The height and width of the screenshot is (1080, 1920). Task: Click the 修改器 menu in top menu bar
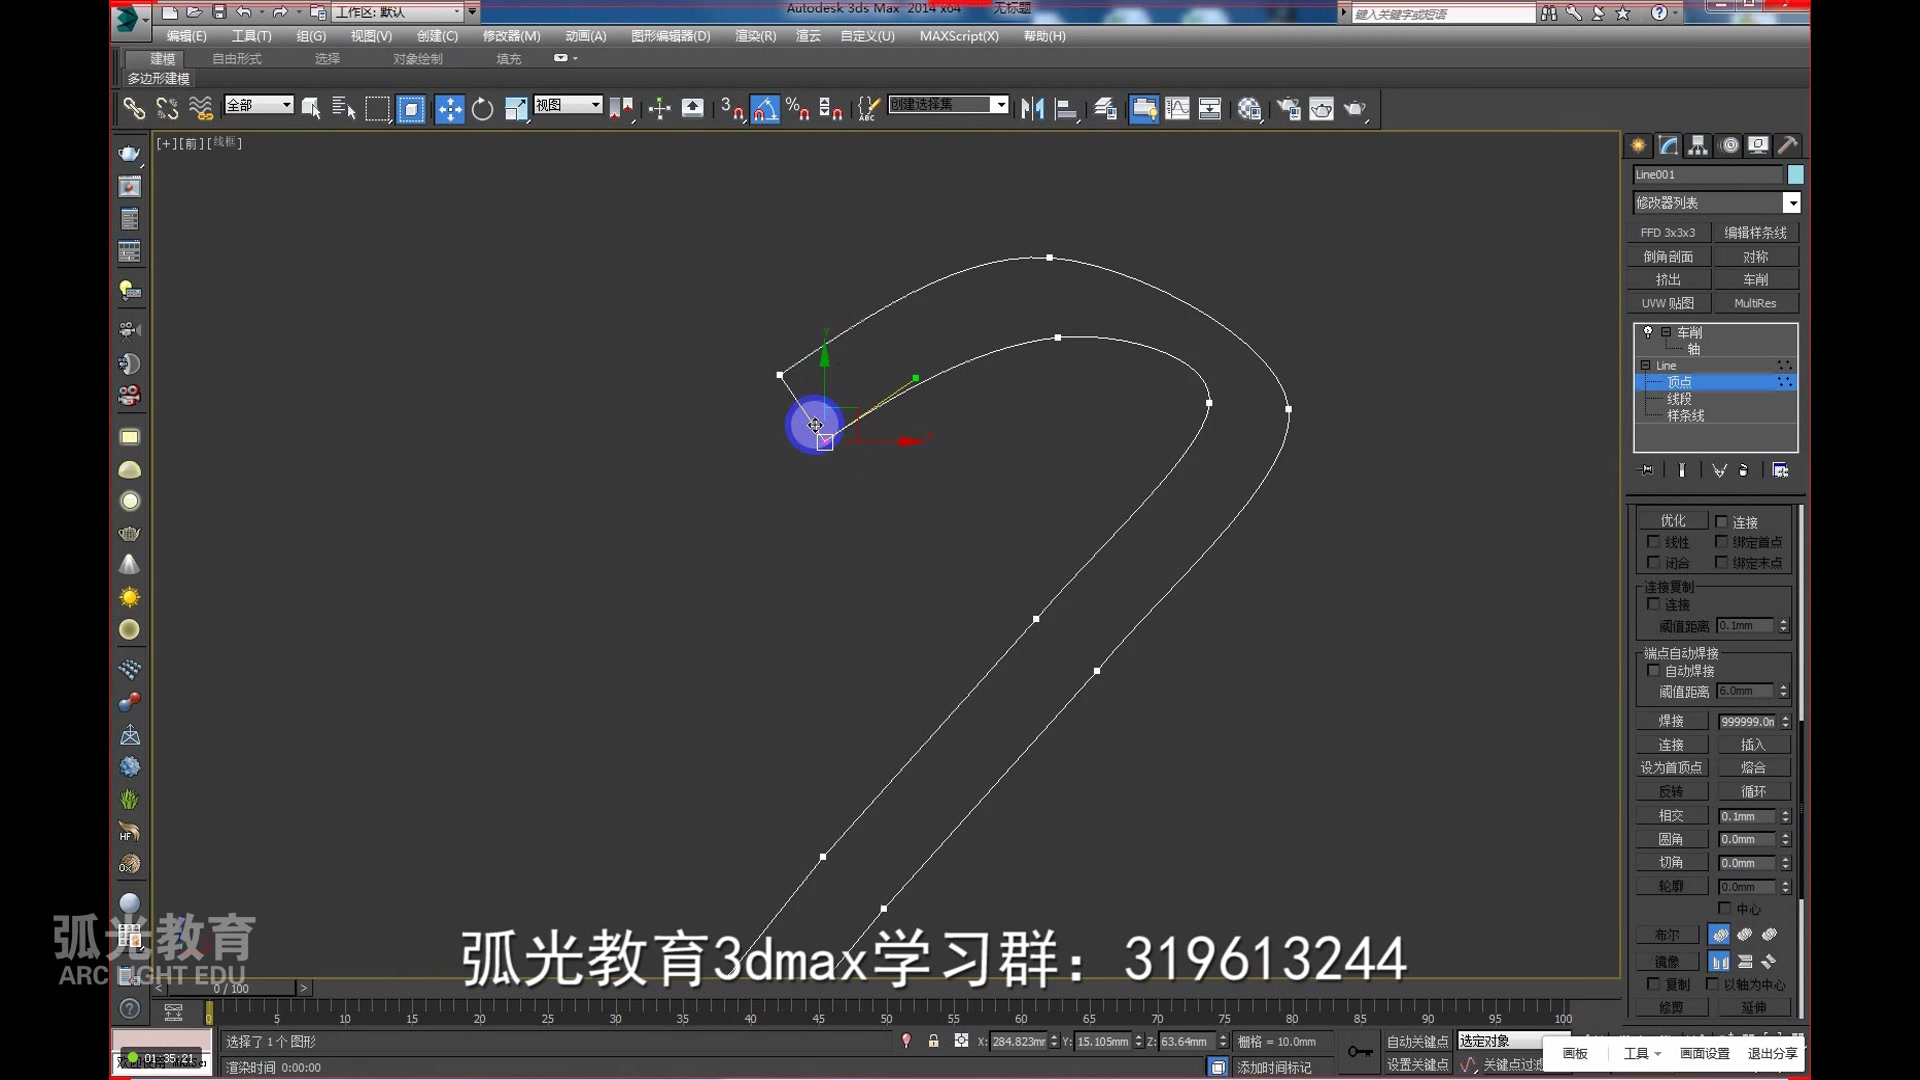pyautogui.click(x=512, y=36)
